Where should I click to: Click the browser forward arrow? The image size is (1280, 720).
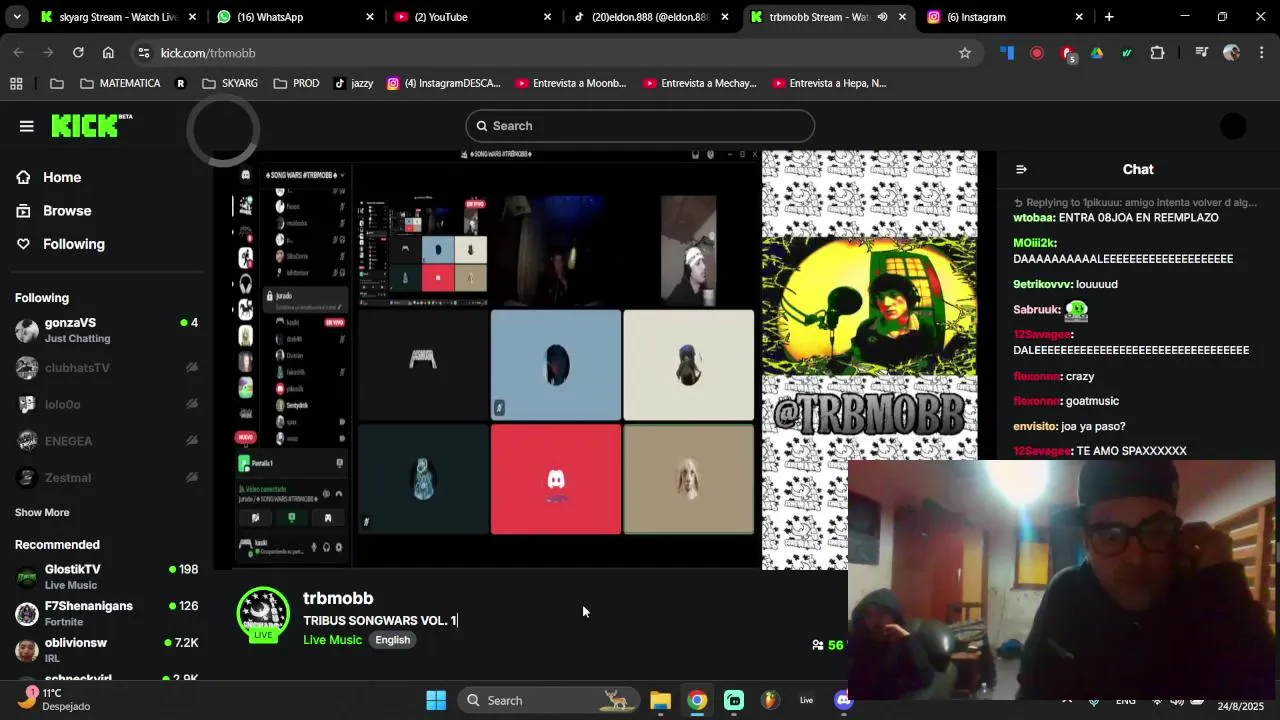48,53
